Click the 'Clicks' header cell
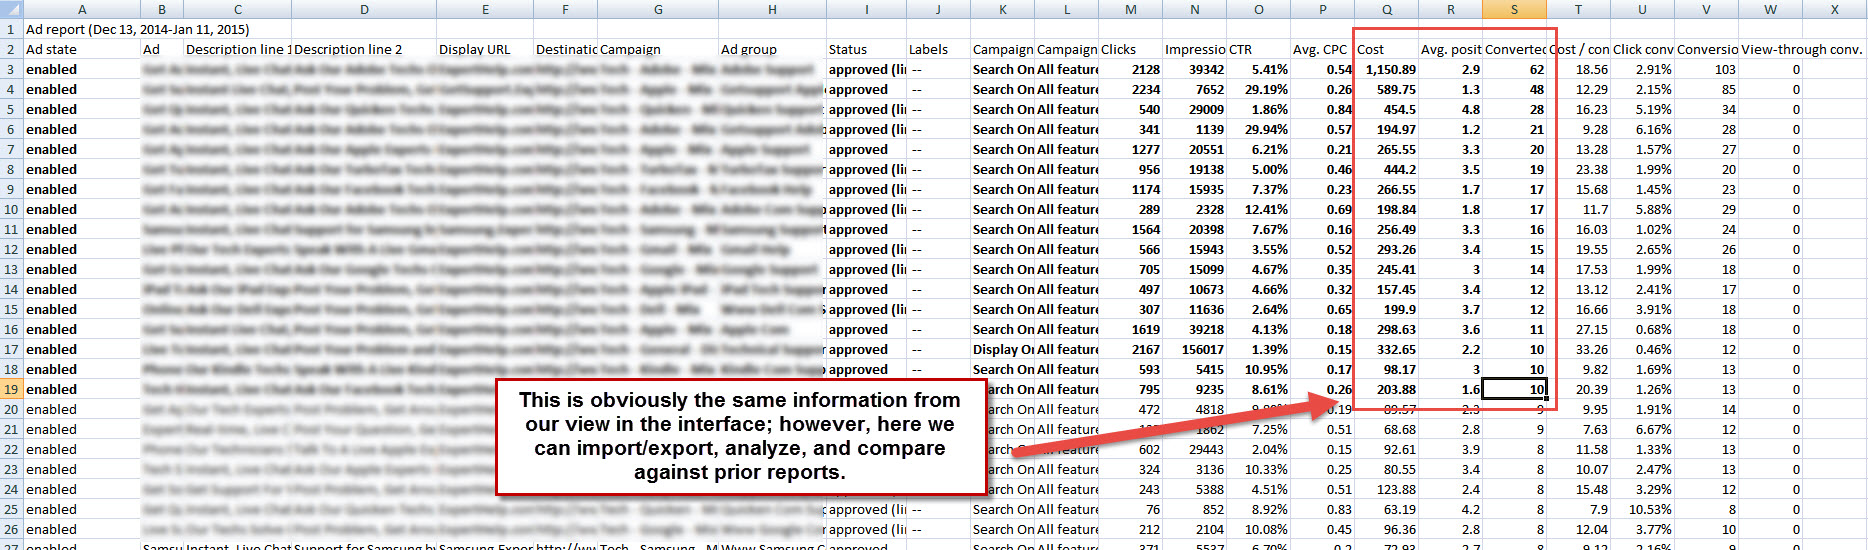The height and width of the screenshot is (550, 1868). tap(1130, 49)
